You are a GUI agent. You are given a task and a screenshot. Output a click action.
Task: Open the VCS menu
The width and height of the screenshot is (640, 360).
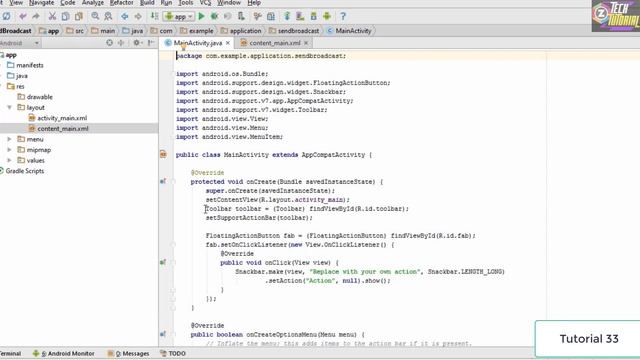tap(205, 3)
